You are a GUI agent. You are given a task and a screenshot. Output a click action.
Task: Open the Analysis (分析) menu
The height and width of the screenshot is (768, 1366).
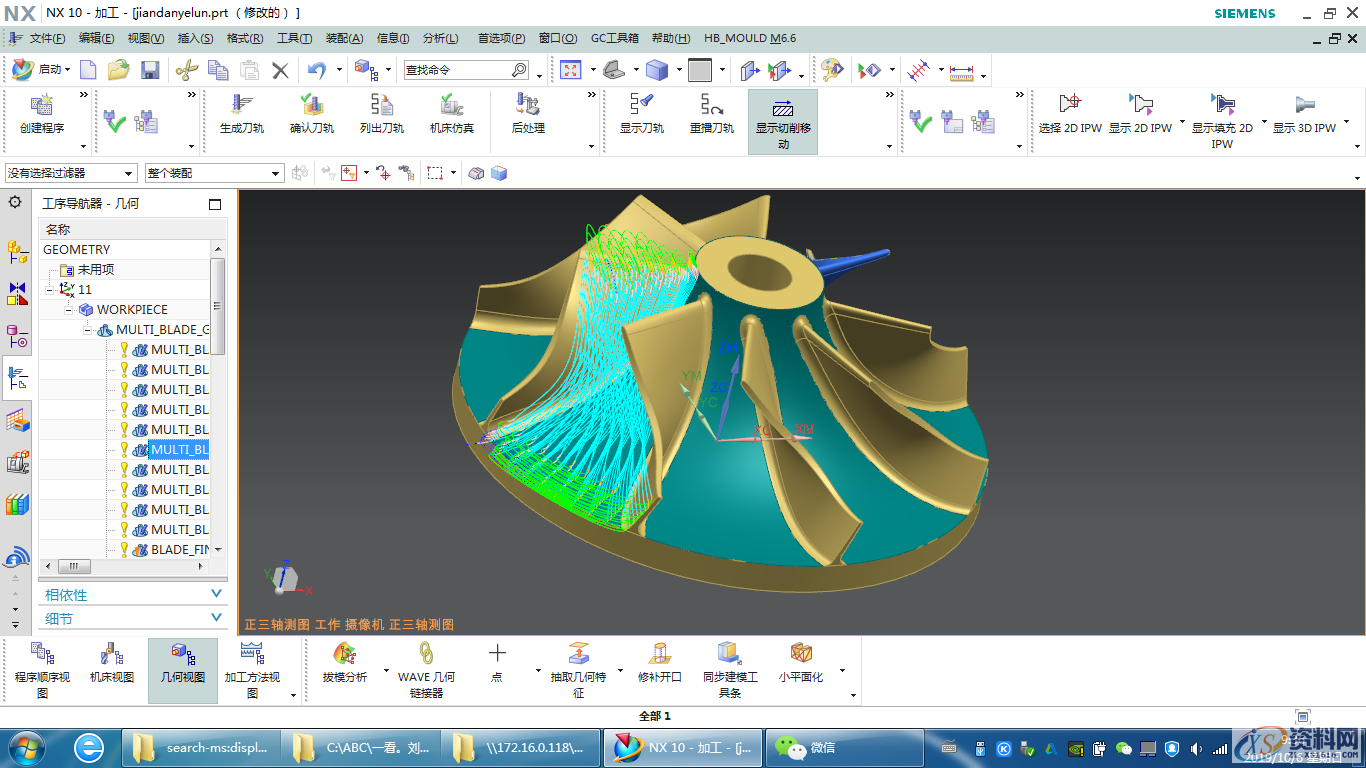tap(440, 38)
